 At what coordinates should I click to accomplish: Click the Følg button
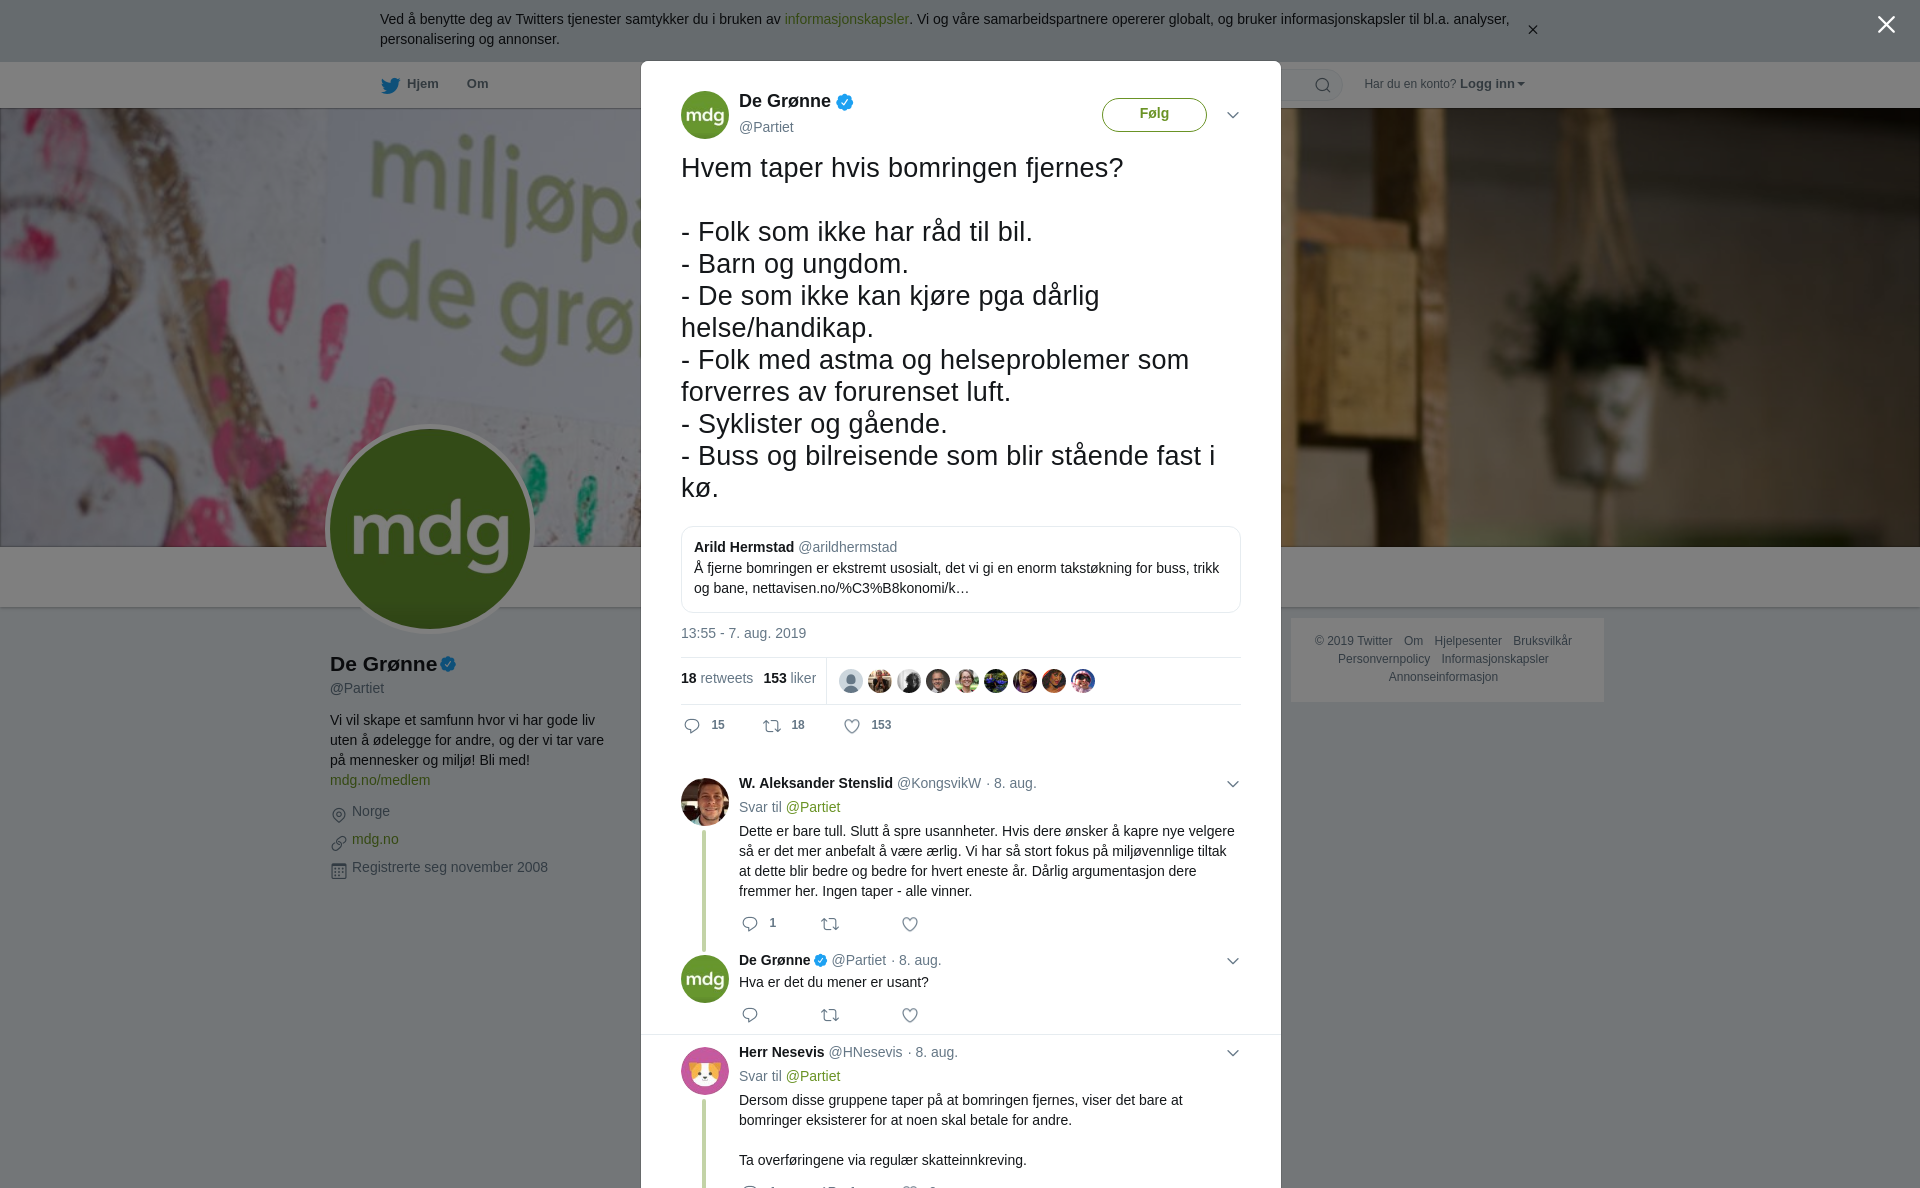click(1154, 114)
